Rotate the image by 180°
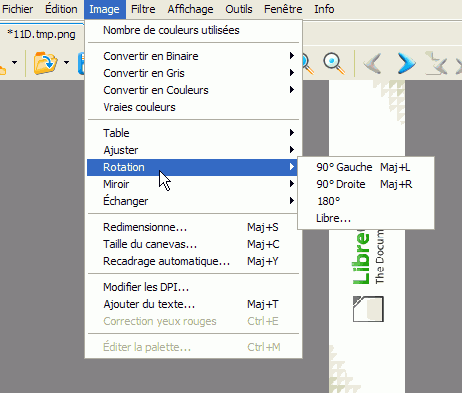The width and height of the screenshot is (462, 393). pos(366,201)
